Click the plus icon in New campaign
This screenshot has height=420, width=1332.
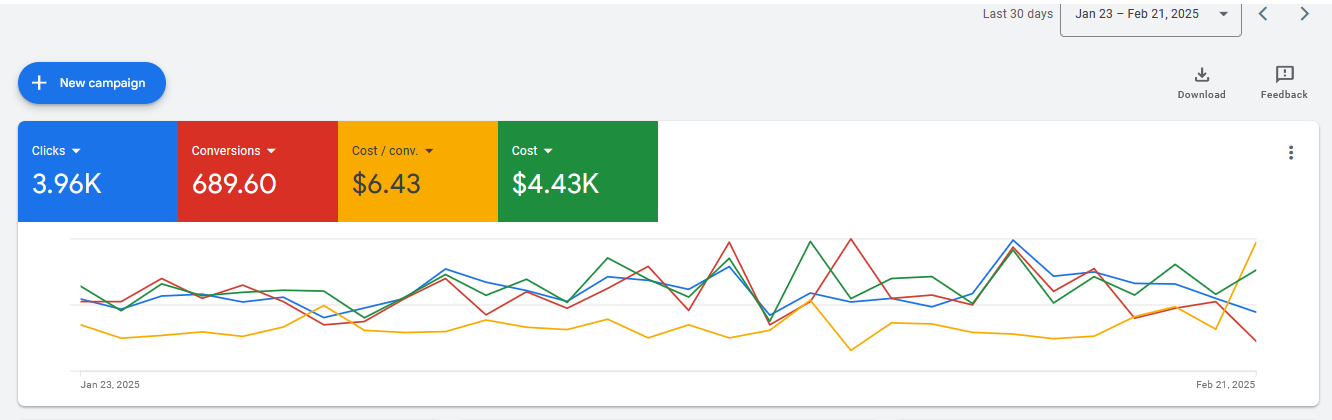tap(40, 83)
